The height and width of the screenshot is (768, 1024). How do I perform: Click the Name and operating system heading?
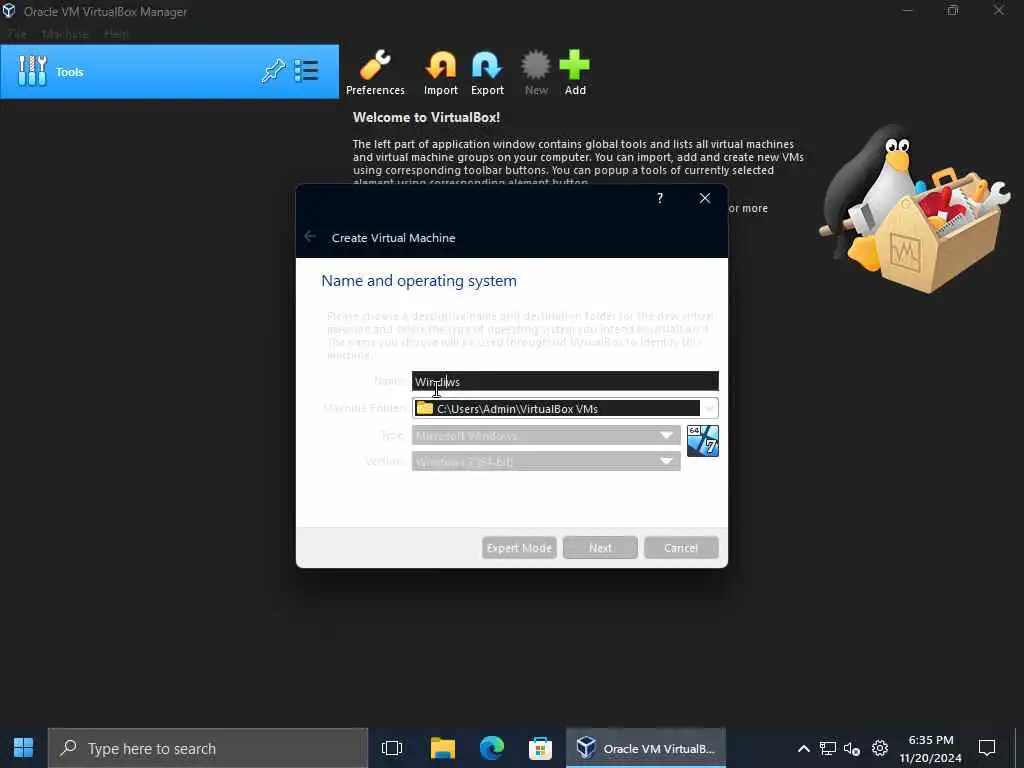(x=419, y=281)
